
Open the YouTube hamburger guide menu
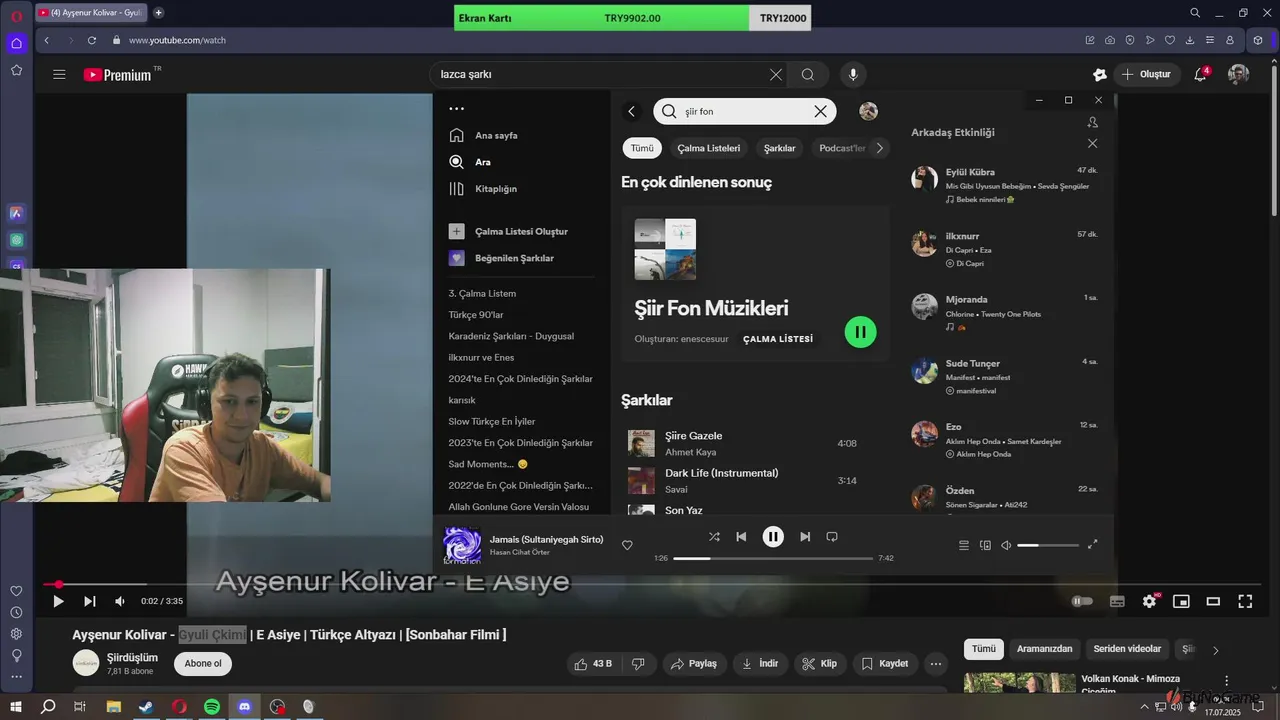pyautogui.click(x=59, y=74)
